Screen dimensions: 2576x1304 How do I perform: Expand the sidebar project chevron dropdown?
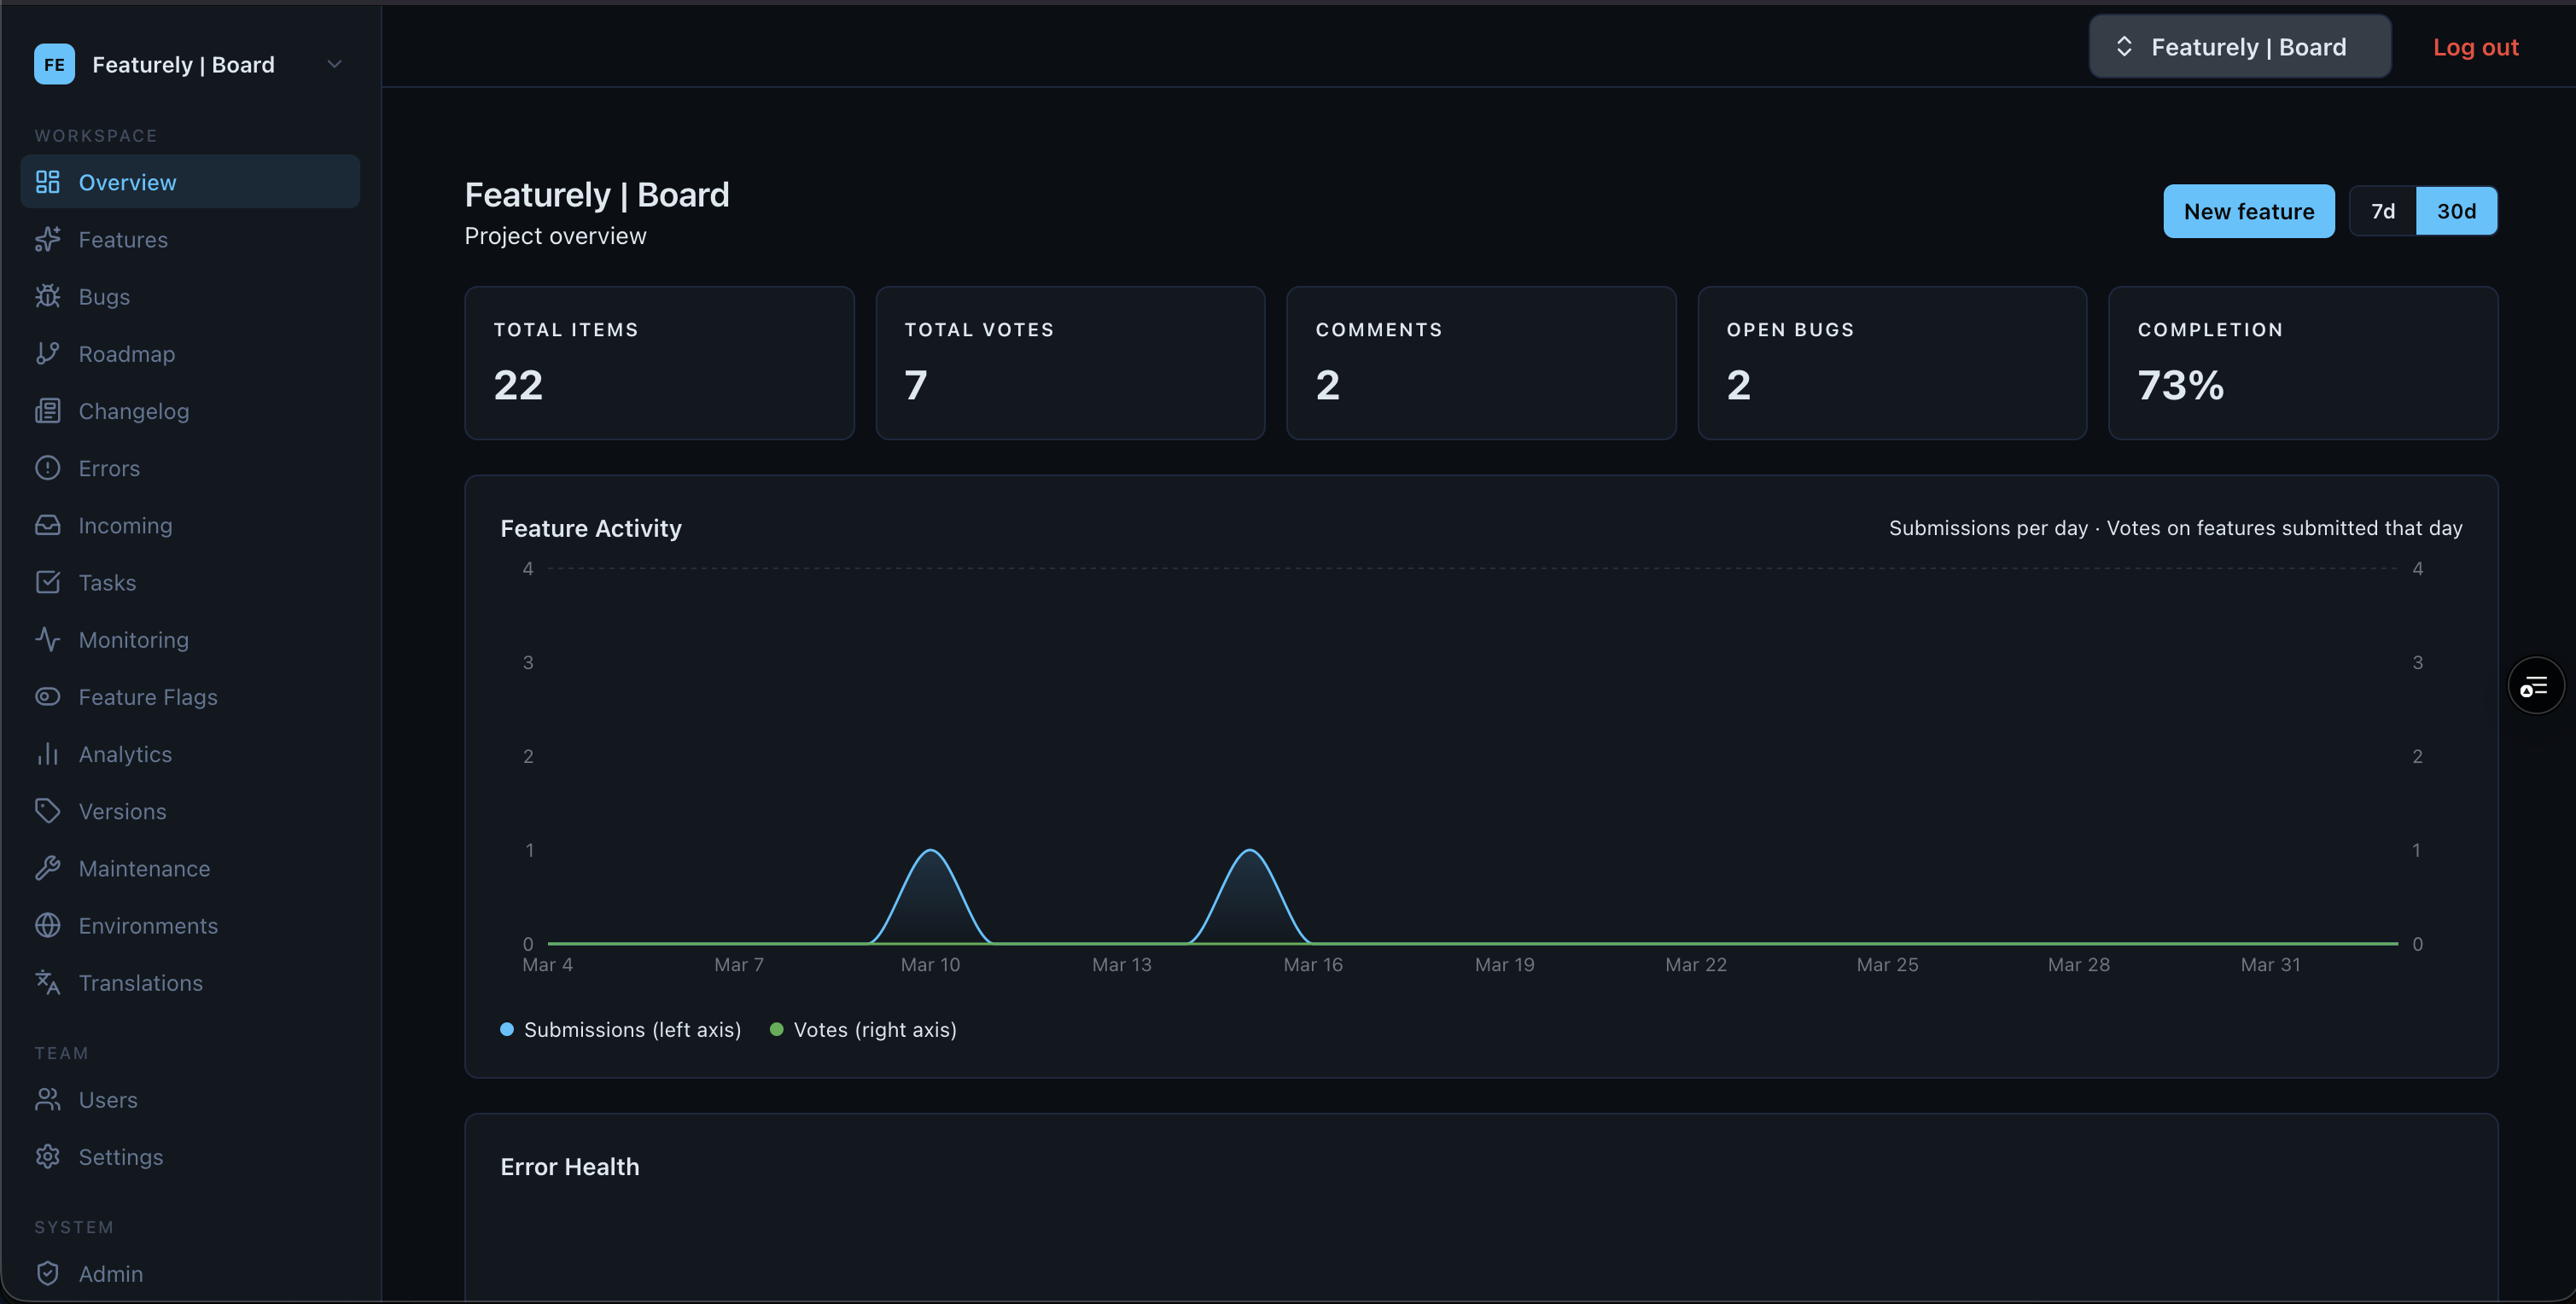coord(334,64)
